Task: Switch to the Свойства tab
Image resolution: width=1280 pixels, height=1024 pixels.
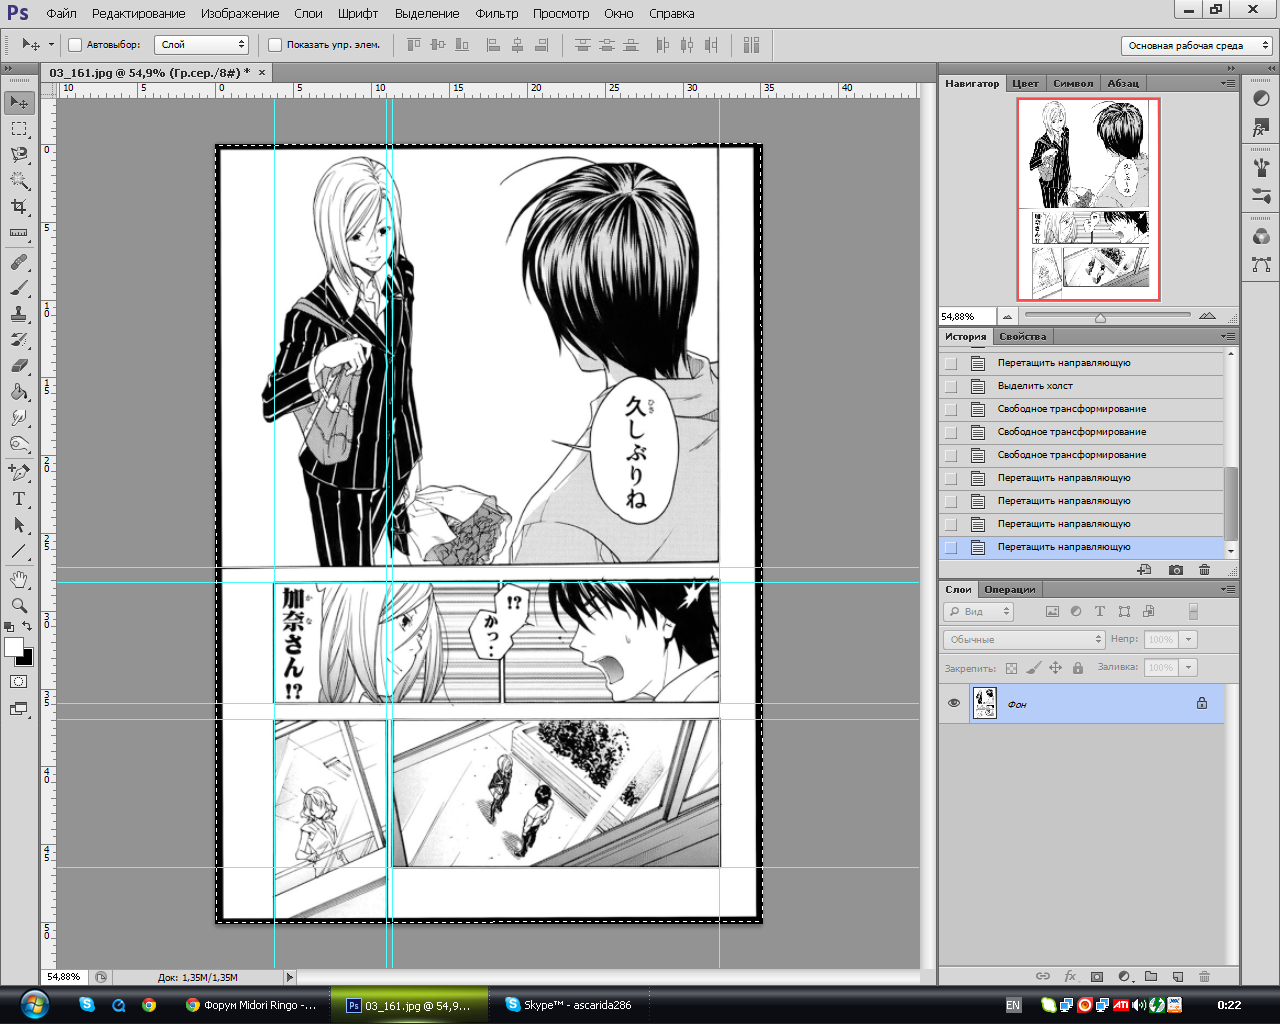Action: pos(1023,337)
